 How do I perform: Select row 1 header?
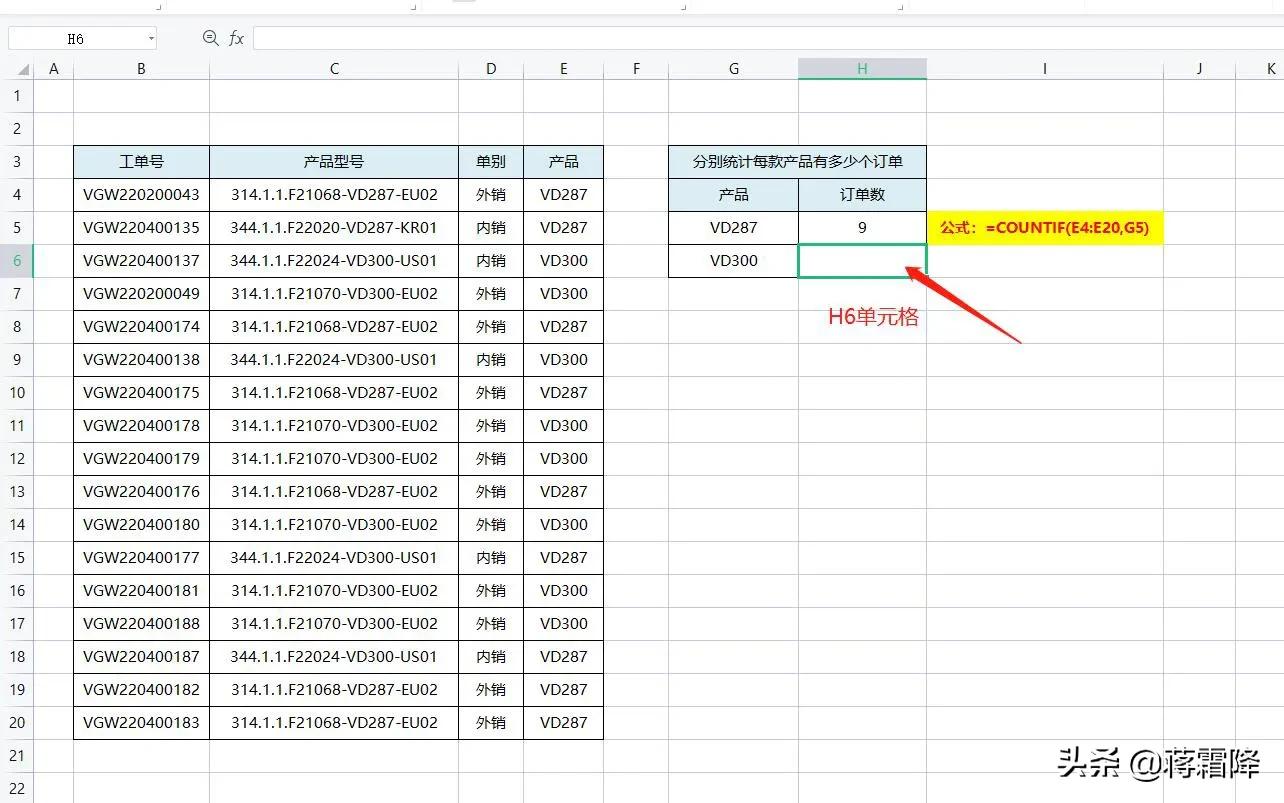(x=17, y=96)
